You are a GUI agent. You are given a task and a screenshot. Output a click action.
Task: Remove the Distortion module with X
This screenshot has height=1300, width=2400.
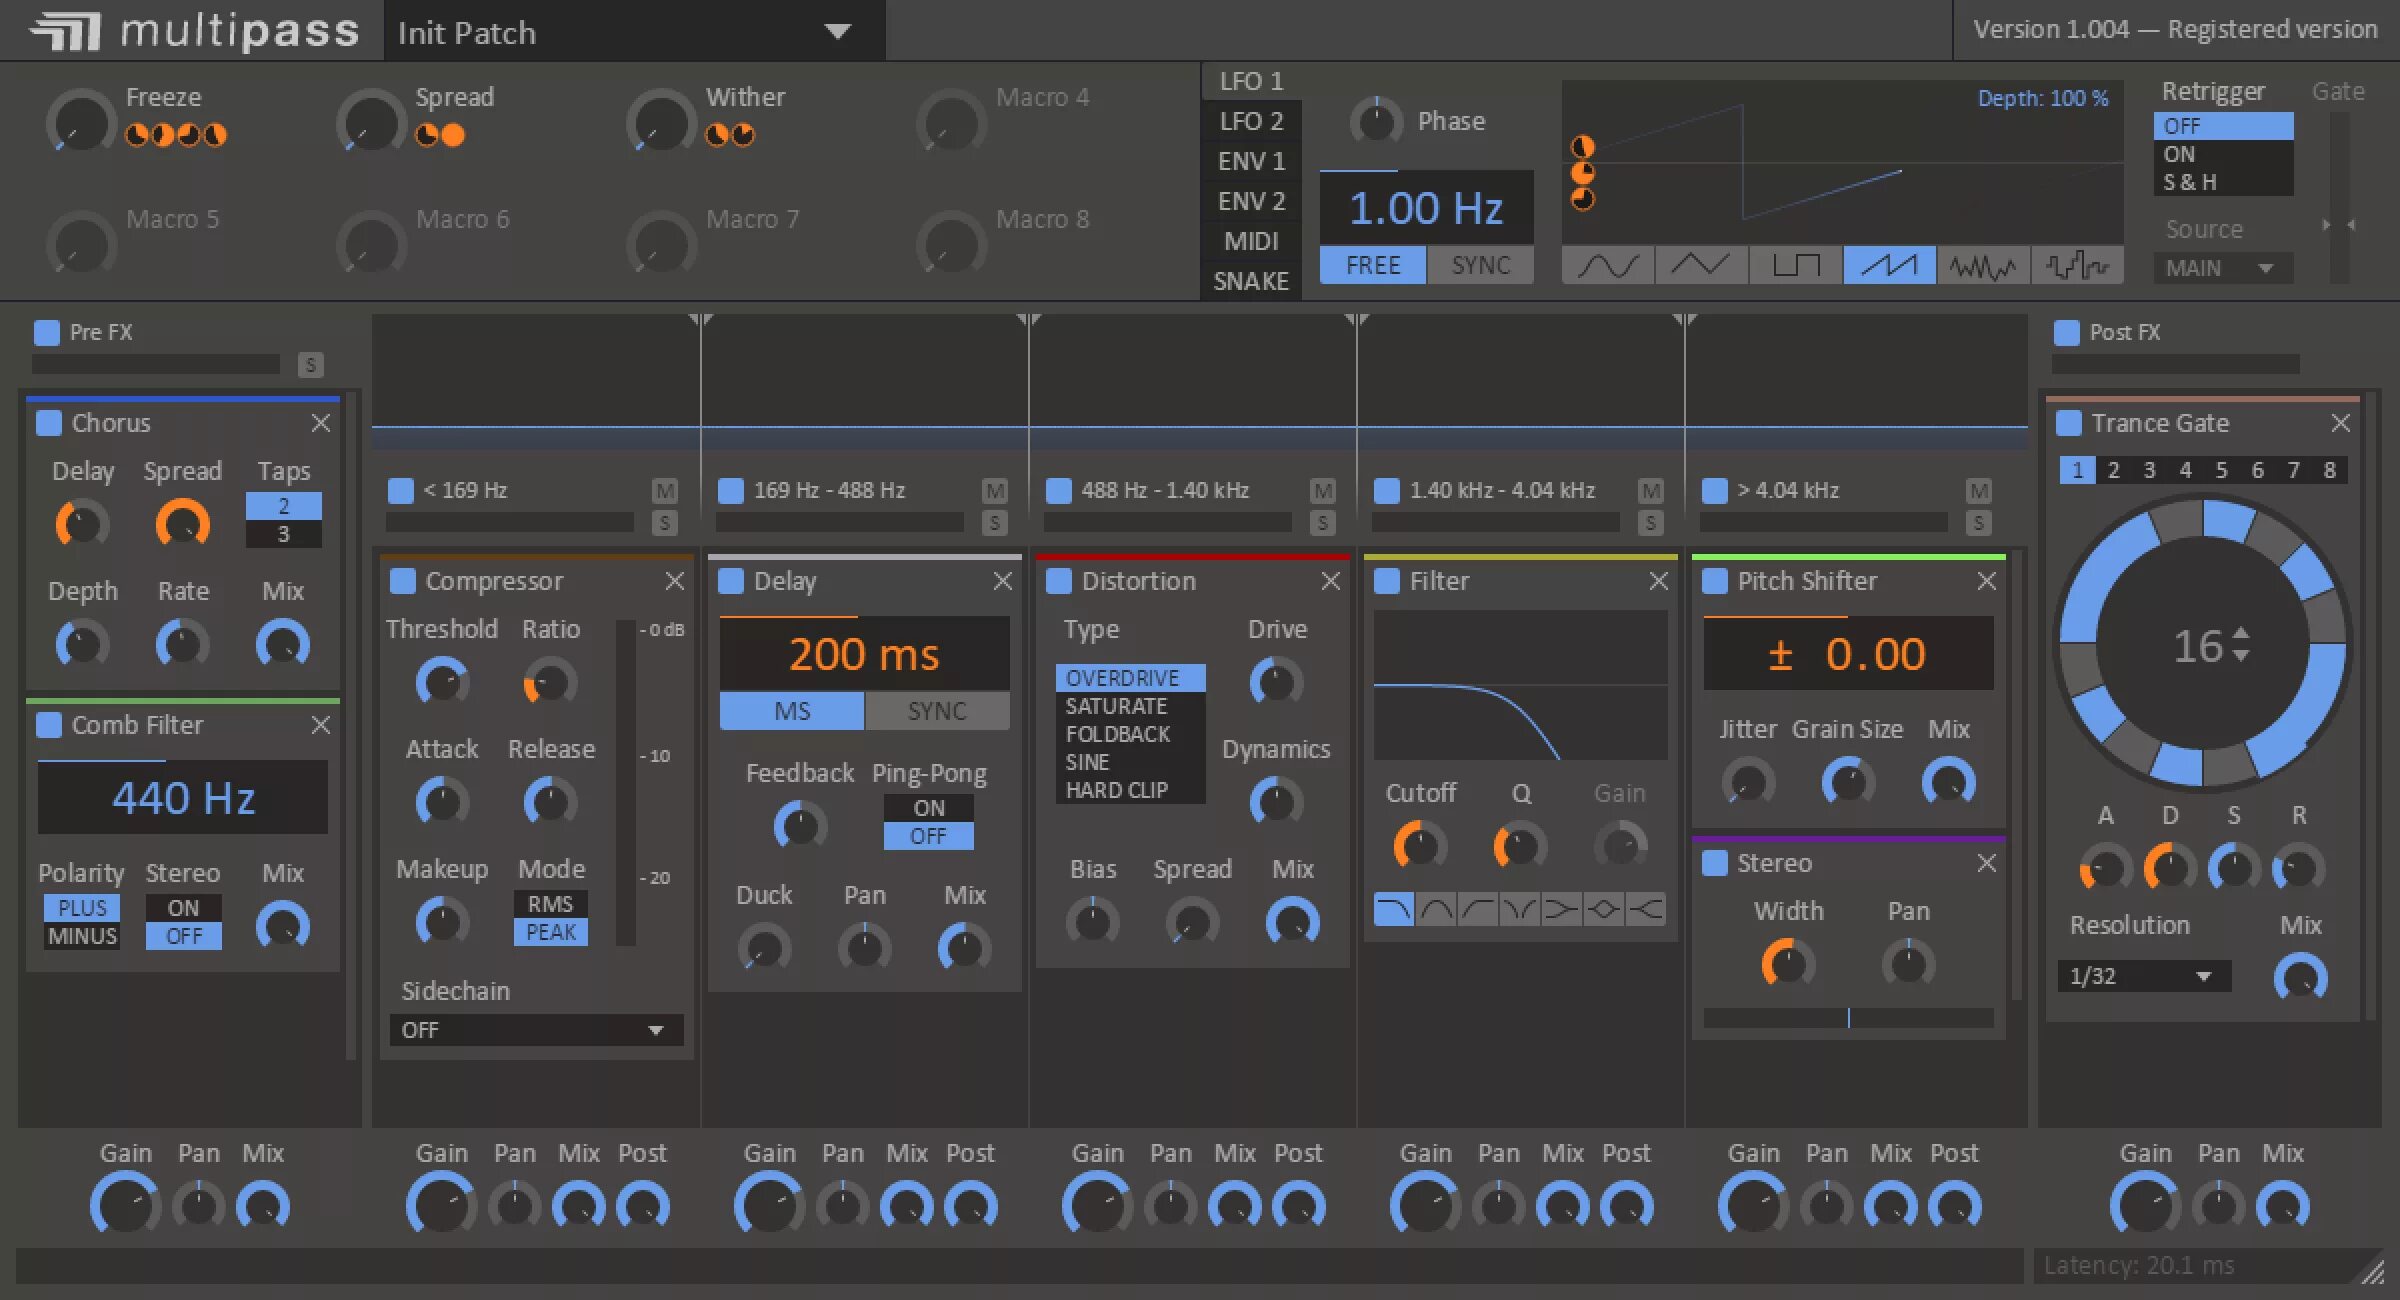[1330, 581]
